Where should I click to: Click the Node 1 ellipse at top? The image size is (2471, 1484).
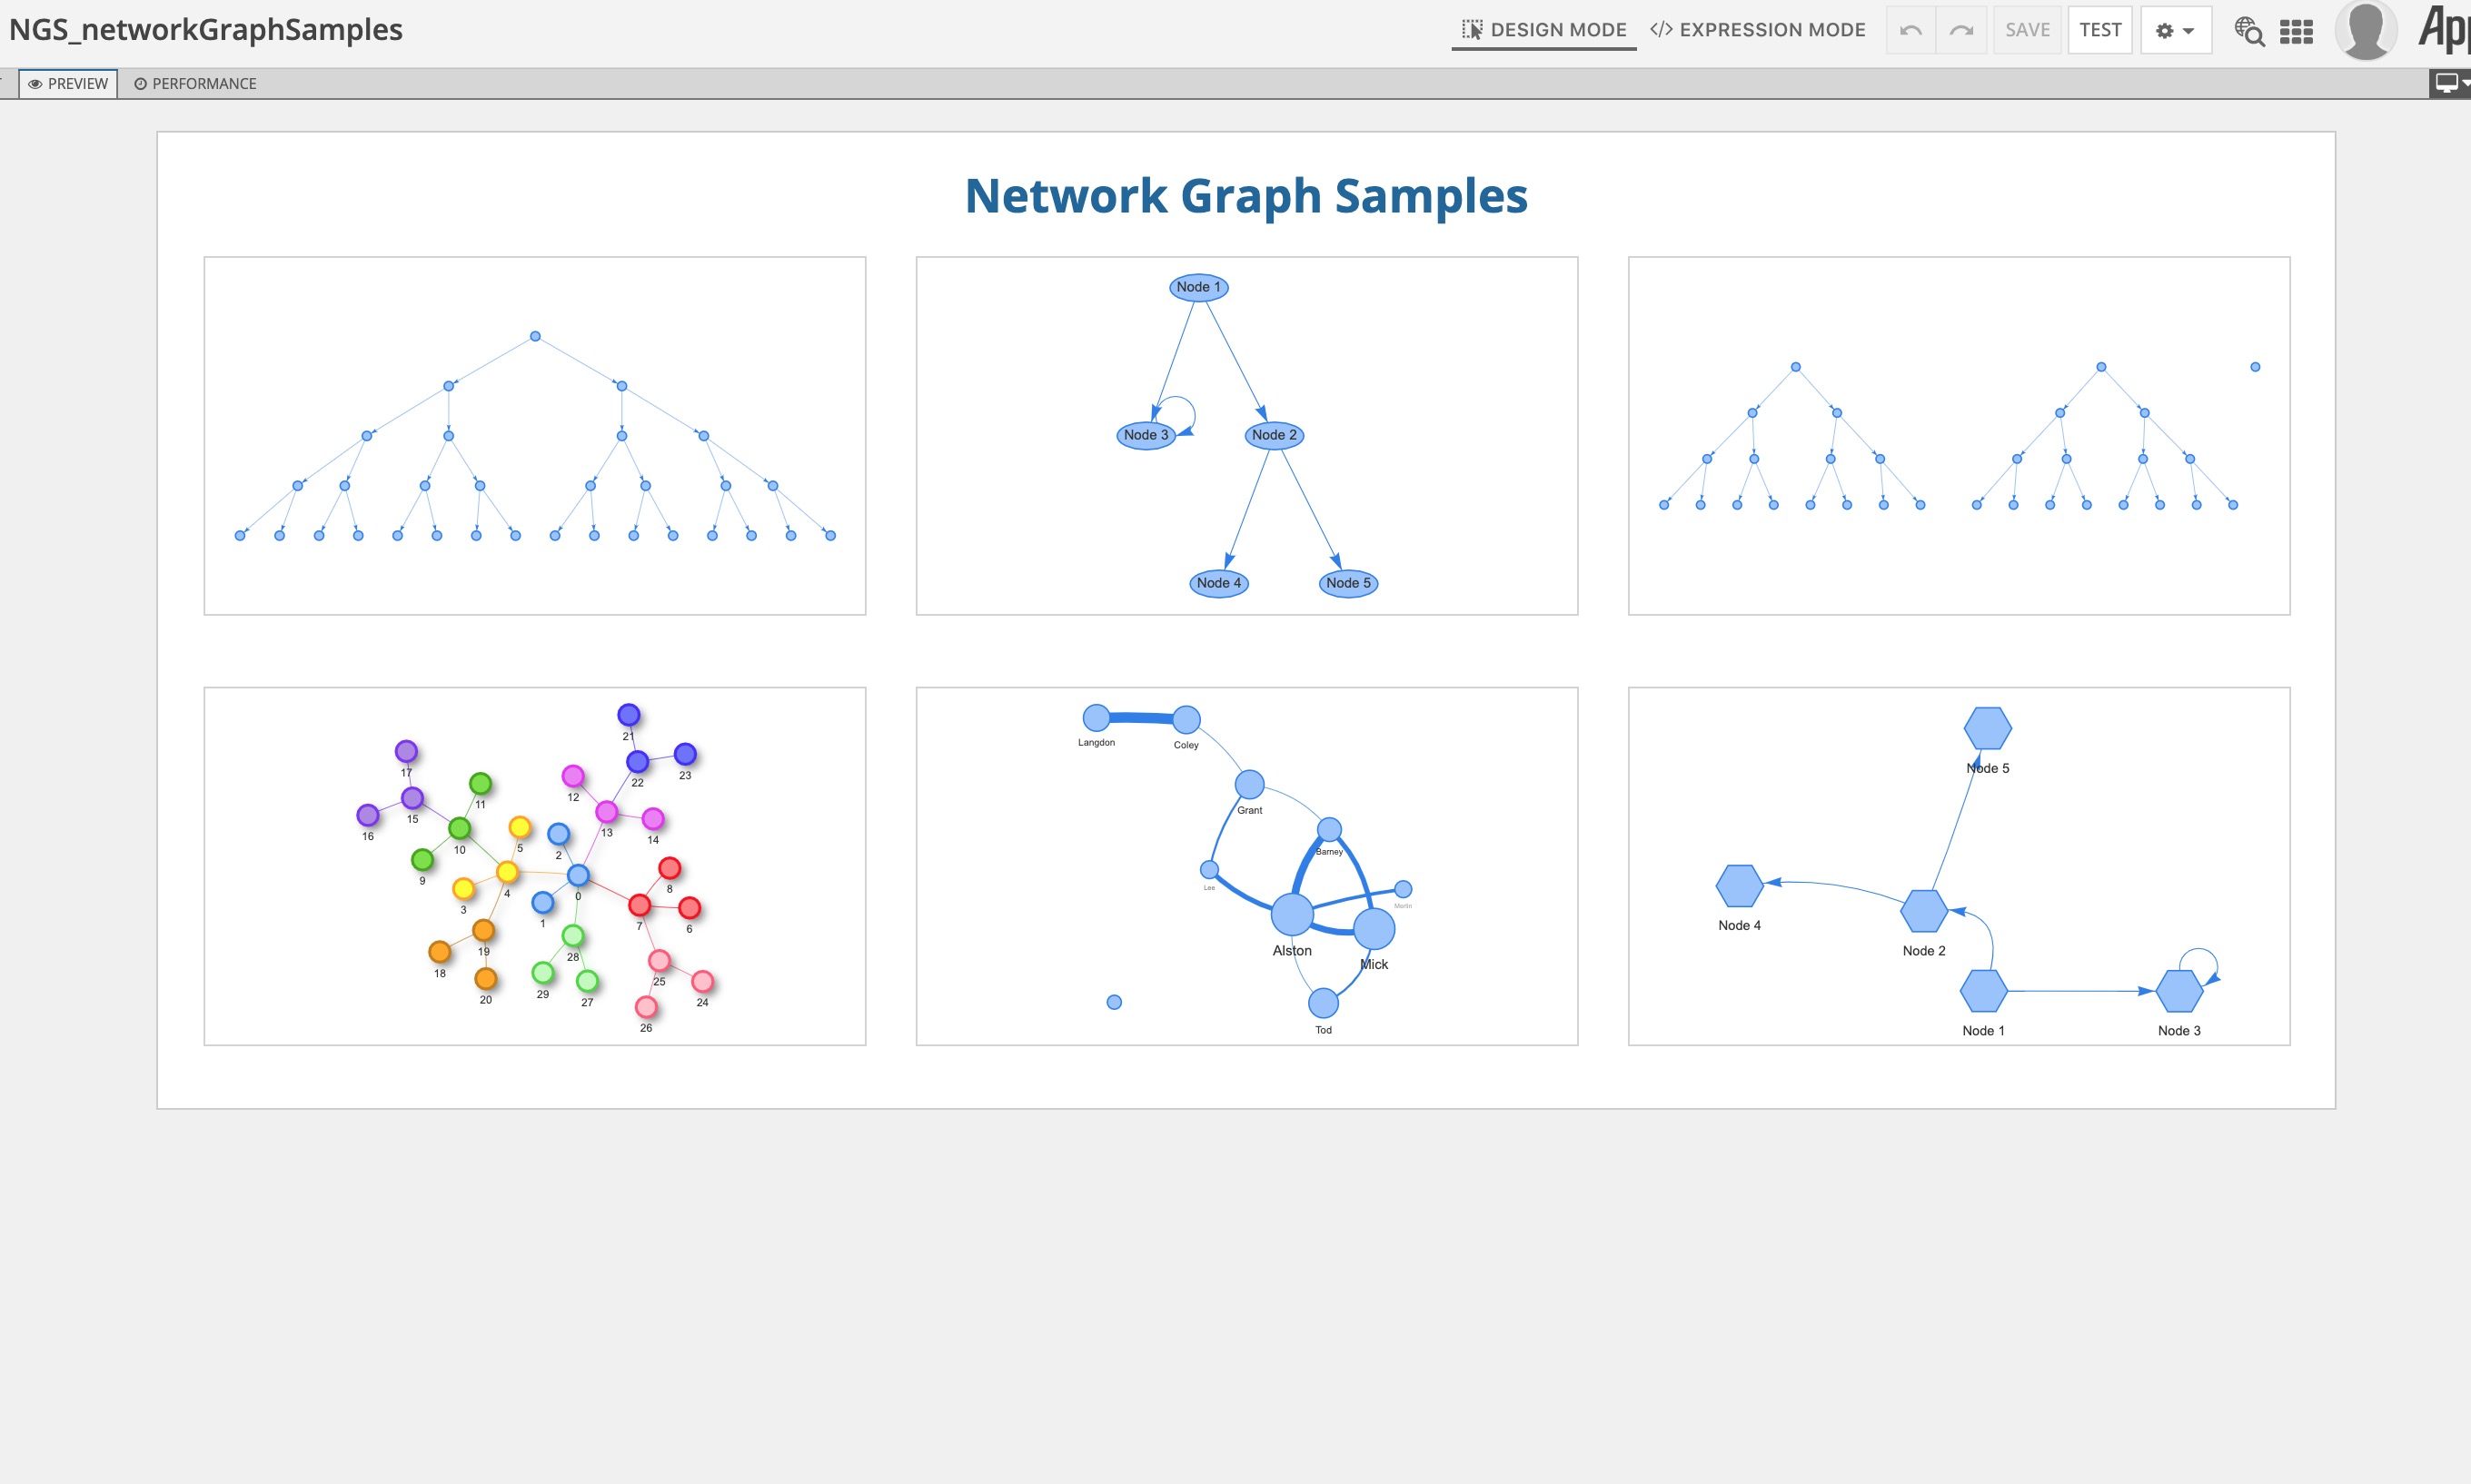(1198, 287)
